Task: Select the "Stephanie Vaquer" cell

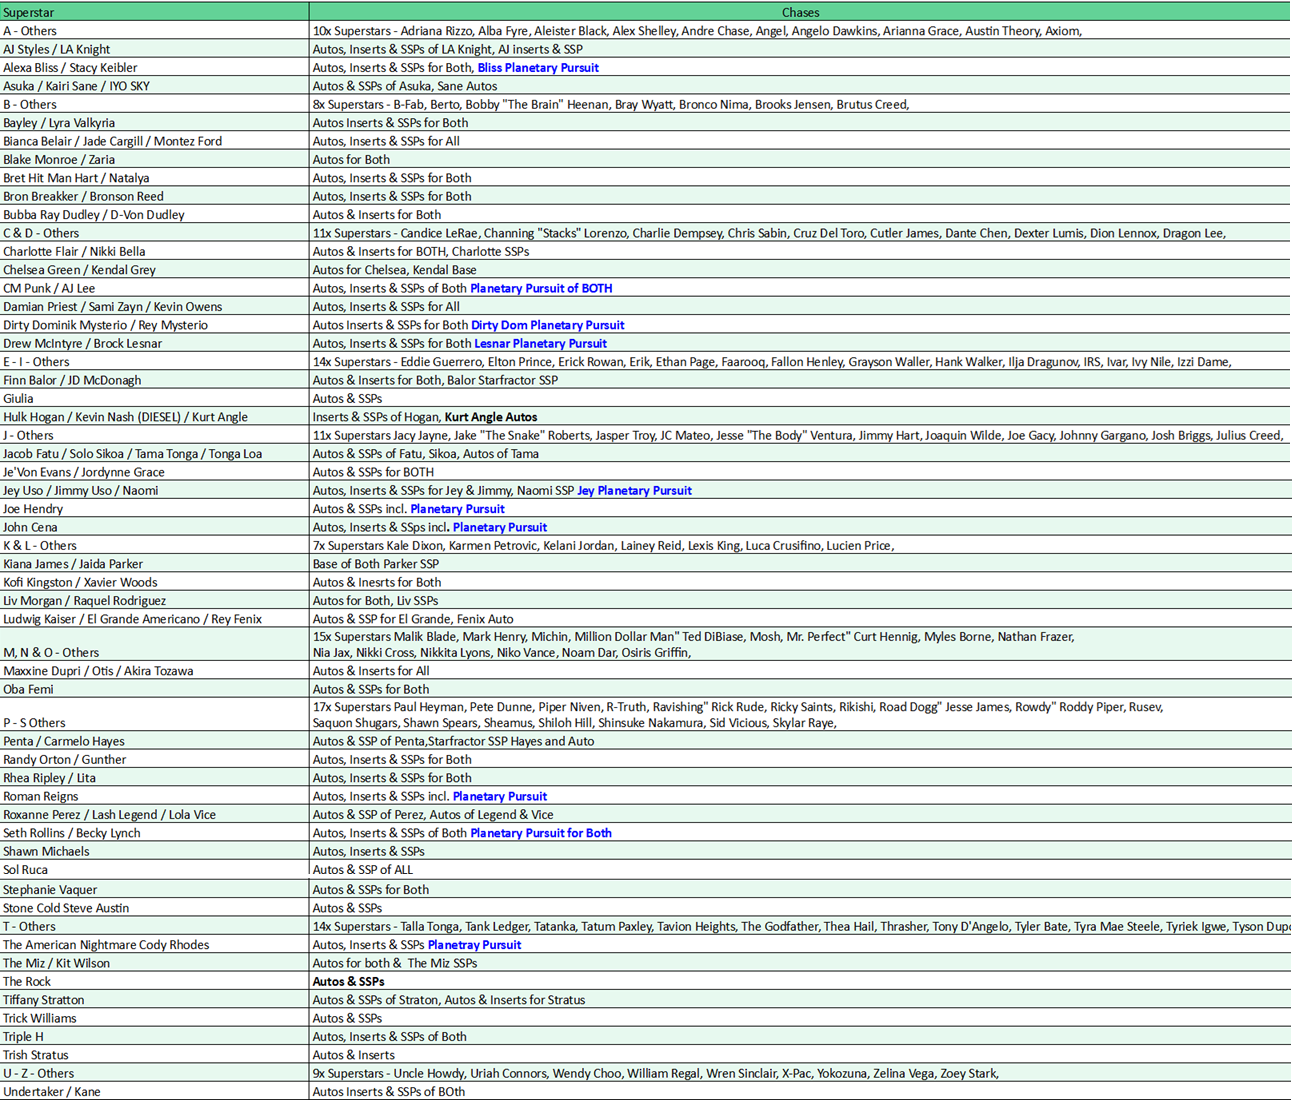Action: tap(154, 890)
